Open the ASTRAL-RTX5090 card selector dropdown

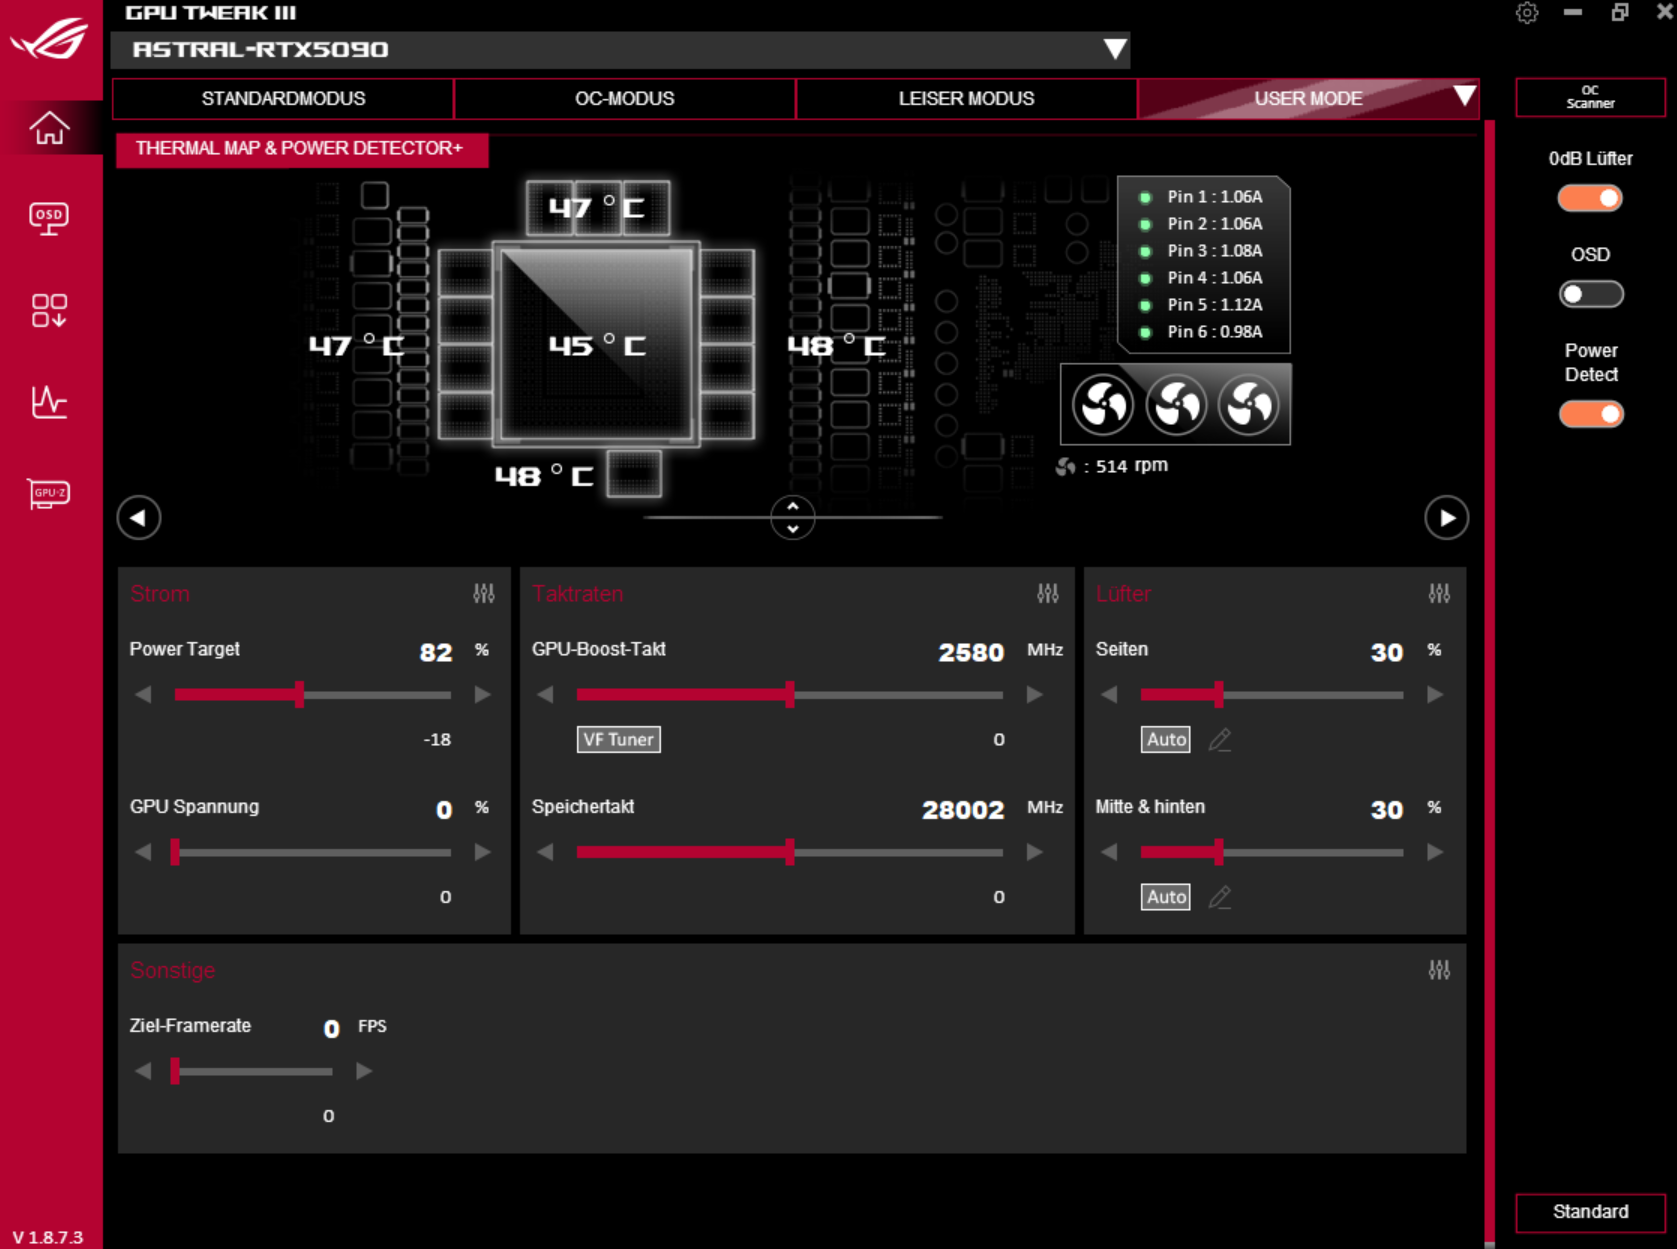click(x=1114, y=47)
